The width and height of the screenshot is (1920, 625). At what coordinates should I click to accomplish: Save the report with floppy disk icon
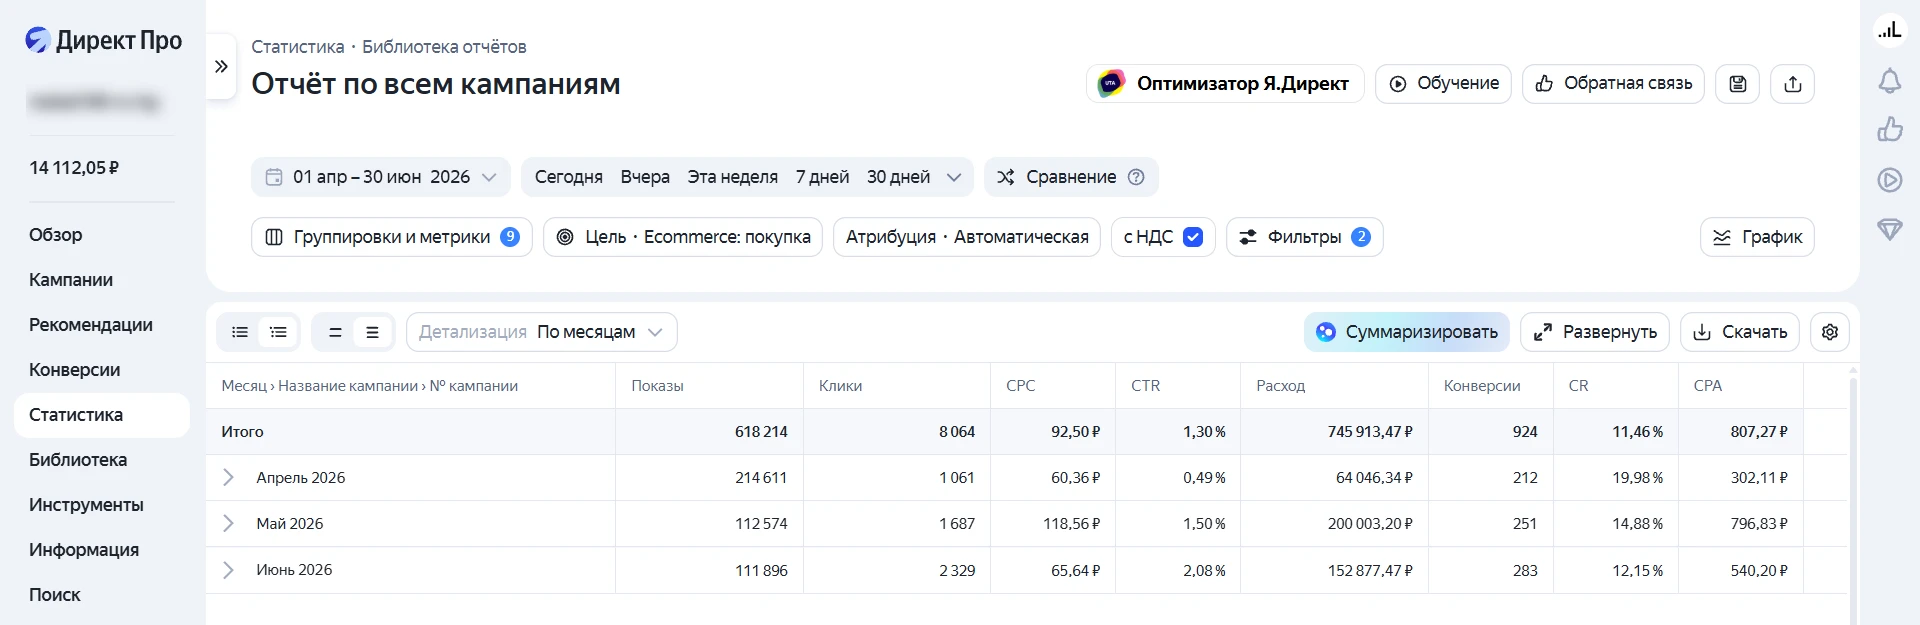tap(1738, 84)
